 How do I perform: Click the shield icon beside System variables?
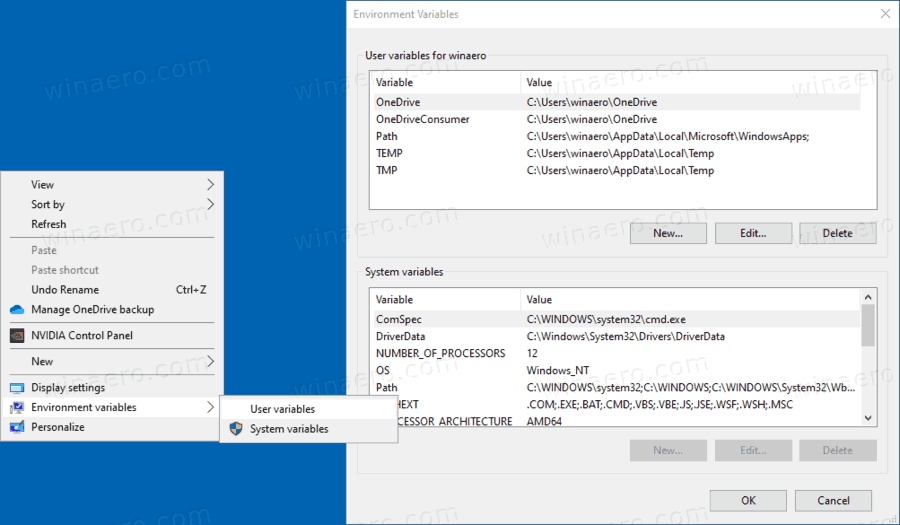[236, 429]
